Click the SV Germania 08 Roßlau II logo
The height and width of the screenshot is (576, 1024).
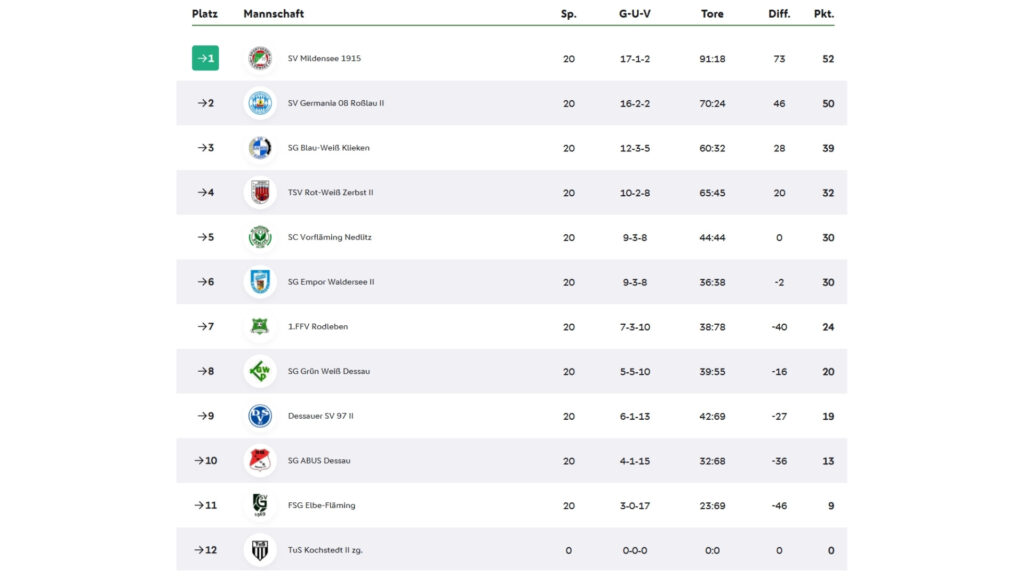coord(260,103)
